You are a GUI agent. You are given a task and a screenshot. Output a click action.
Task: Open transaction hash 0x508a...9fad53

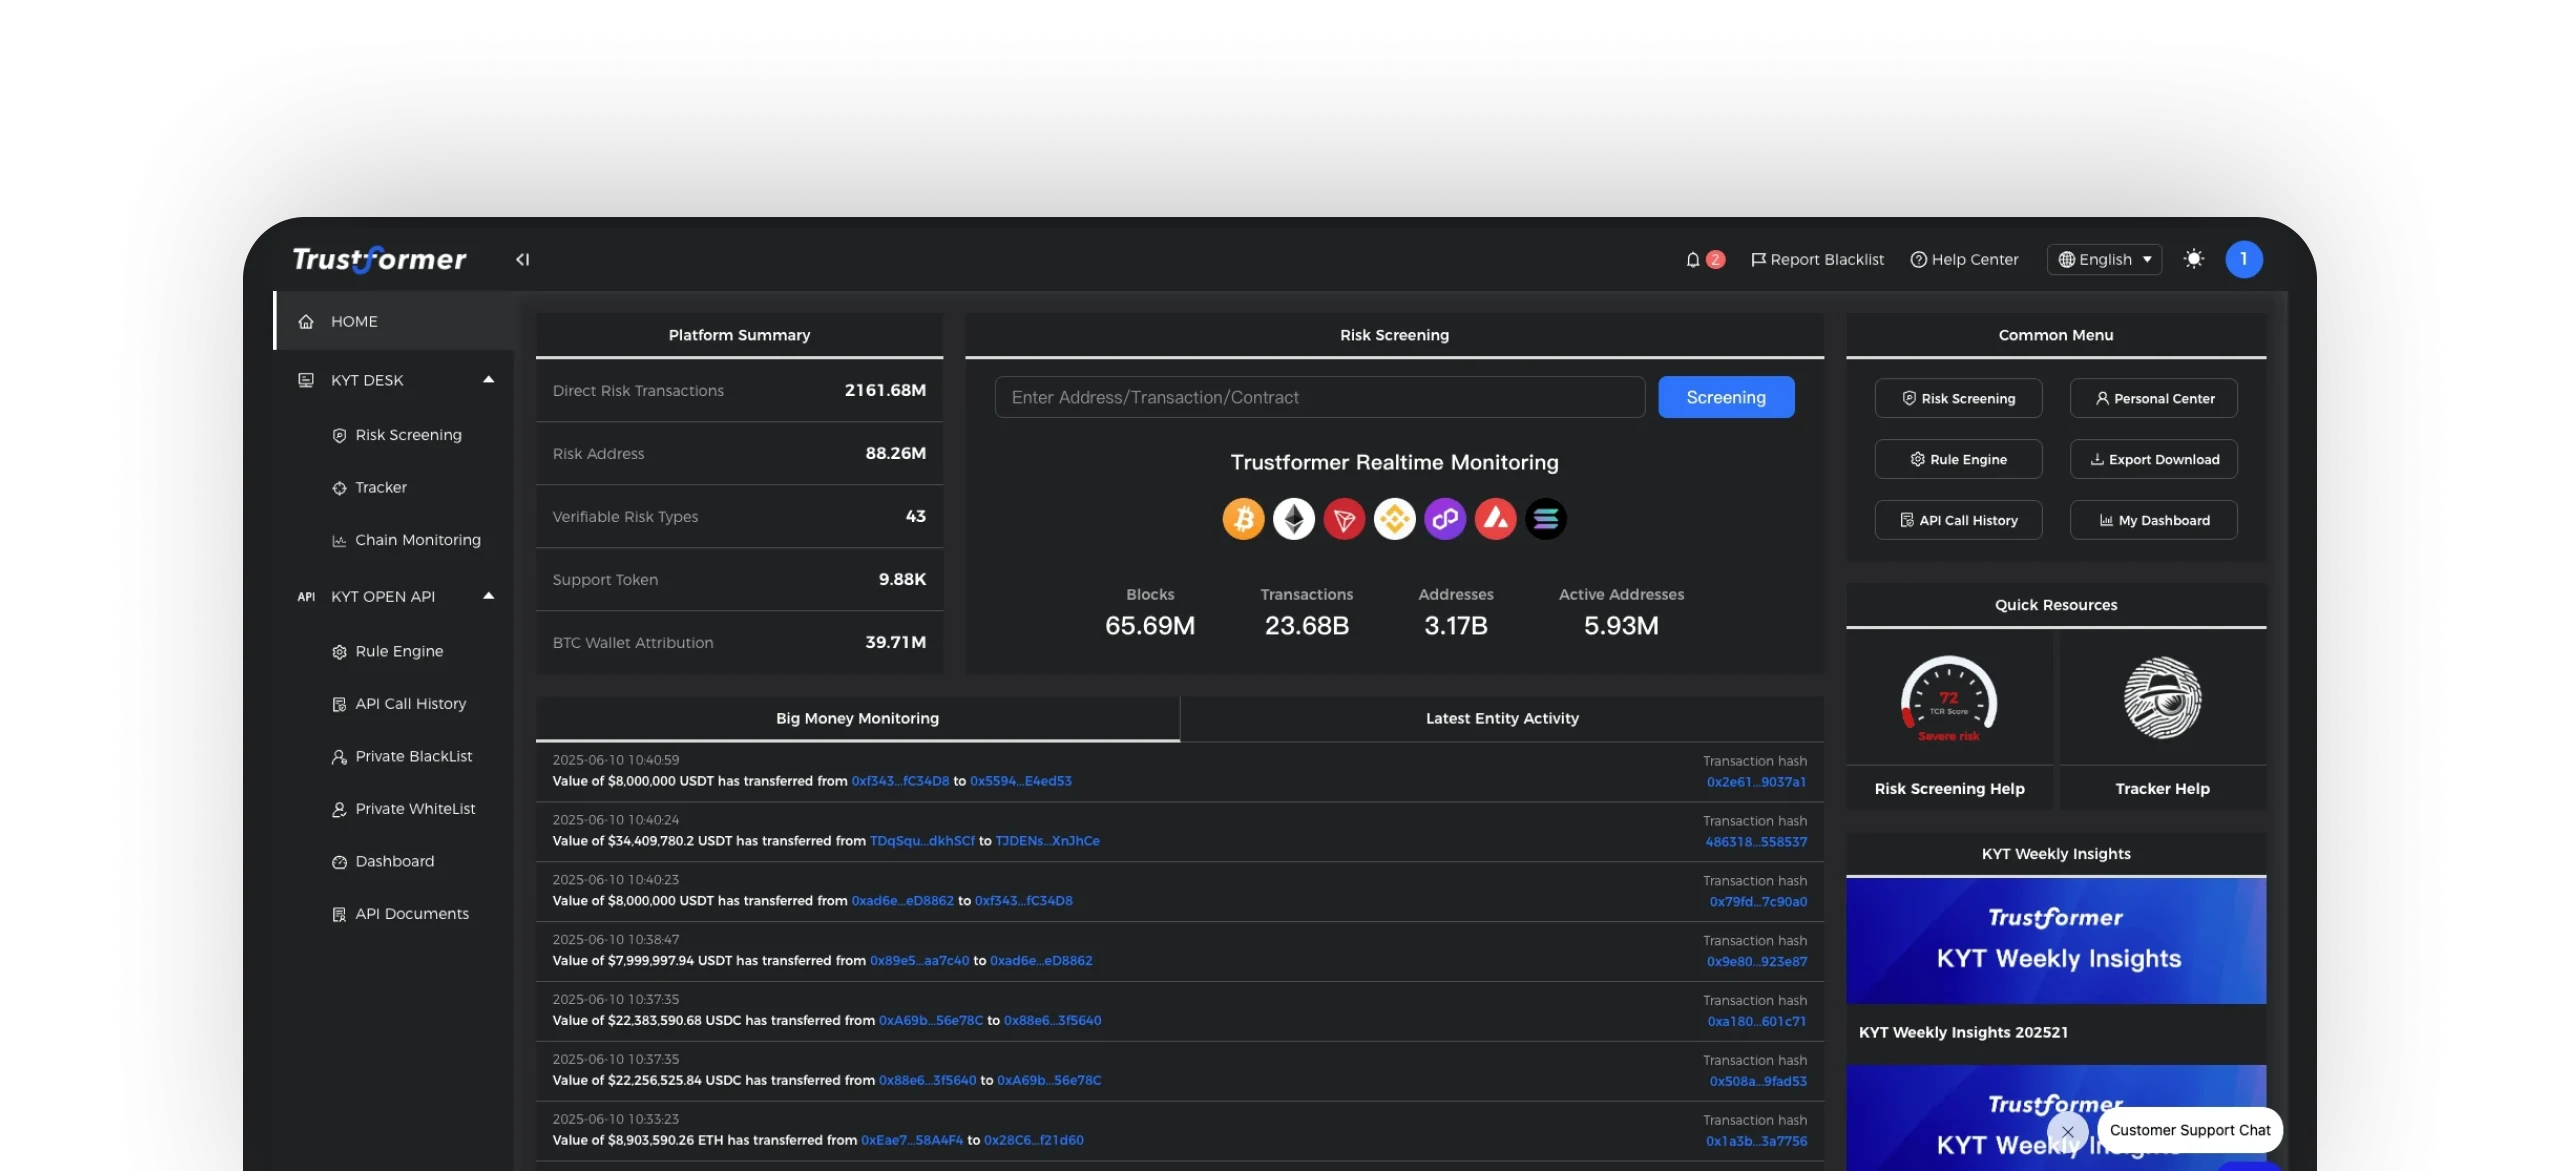pos(1758,1082)
